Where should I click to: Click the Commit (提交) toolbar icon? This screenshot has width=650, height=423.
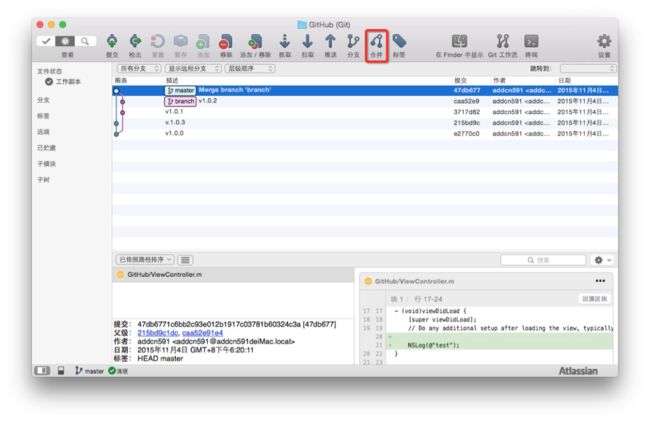pyautogui.click(x=112, y=41)
